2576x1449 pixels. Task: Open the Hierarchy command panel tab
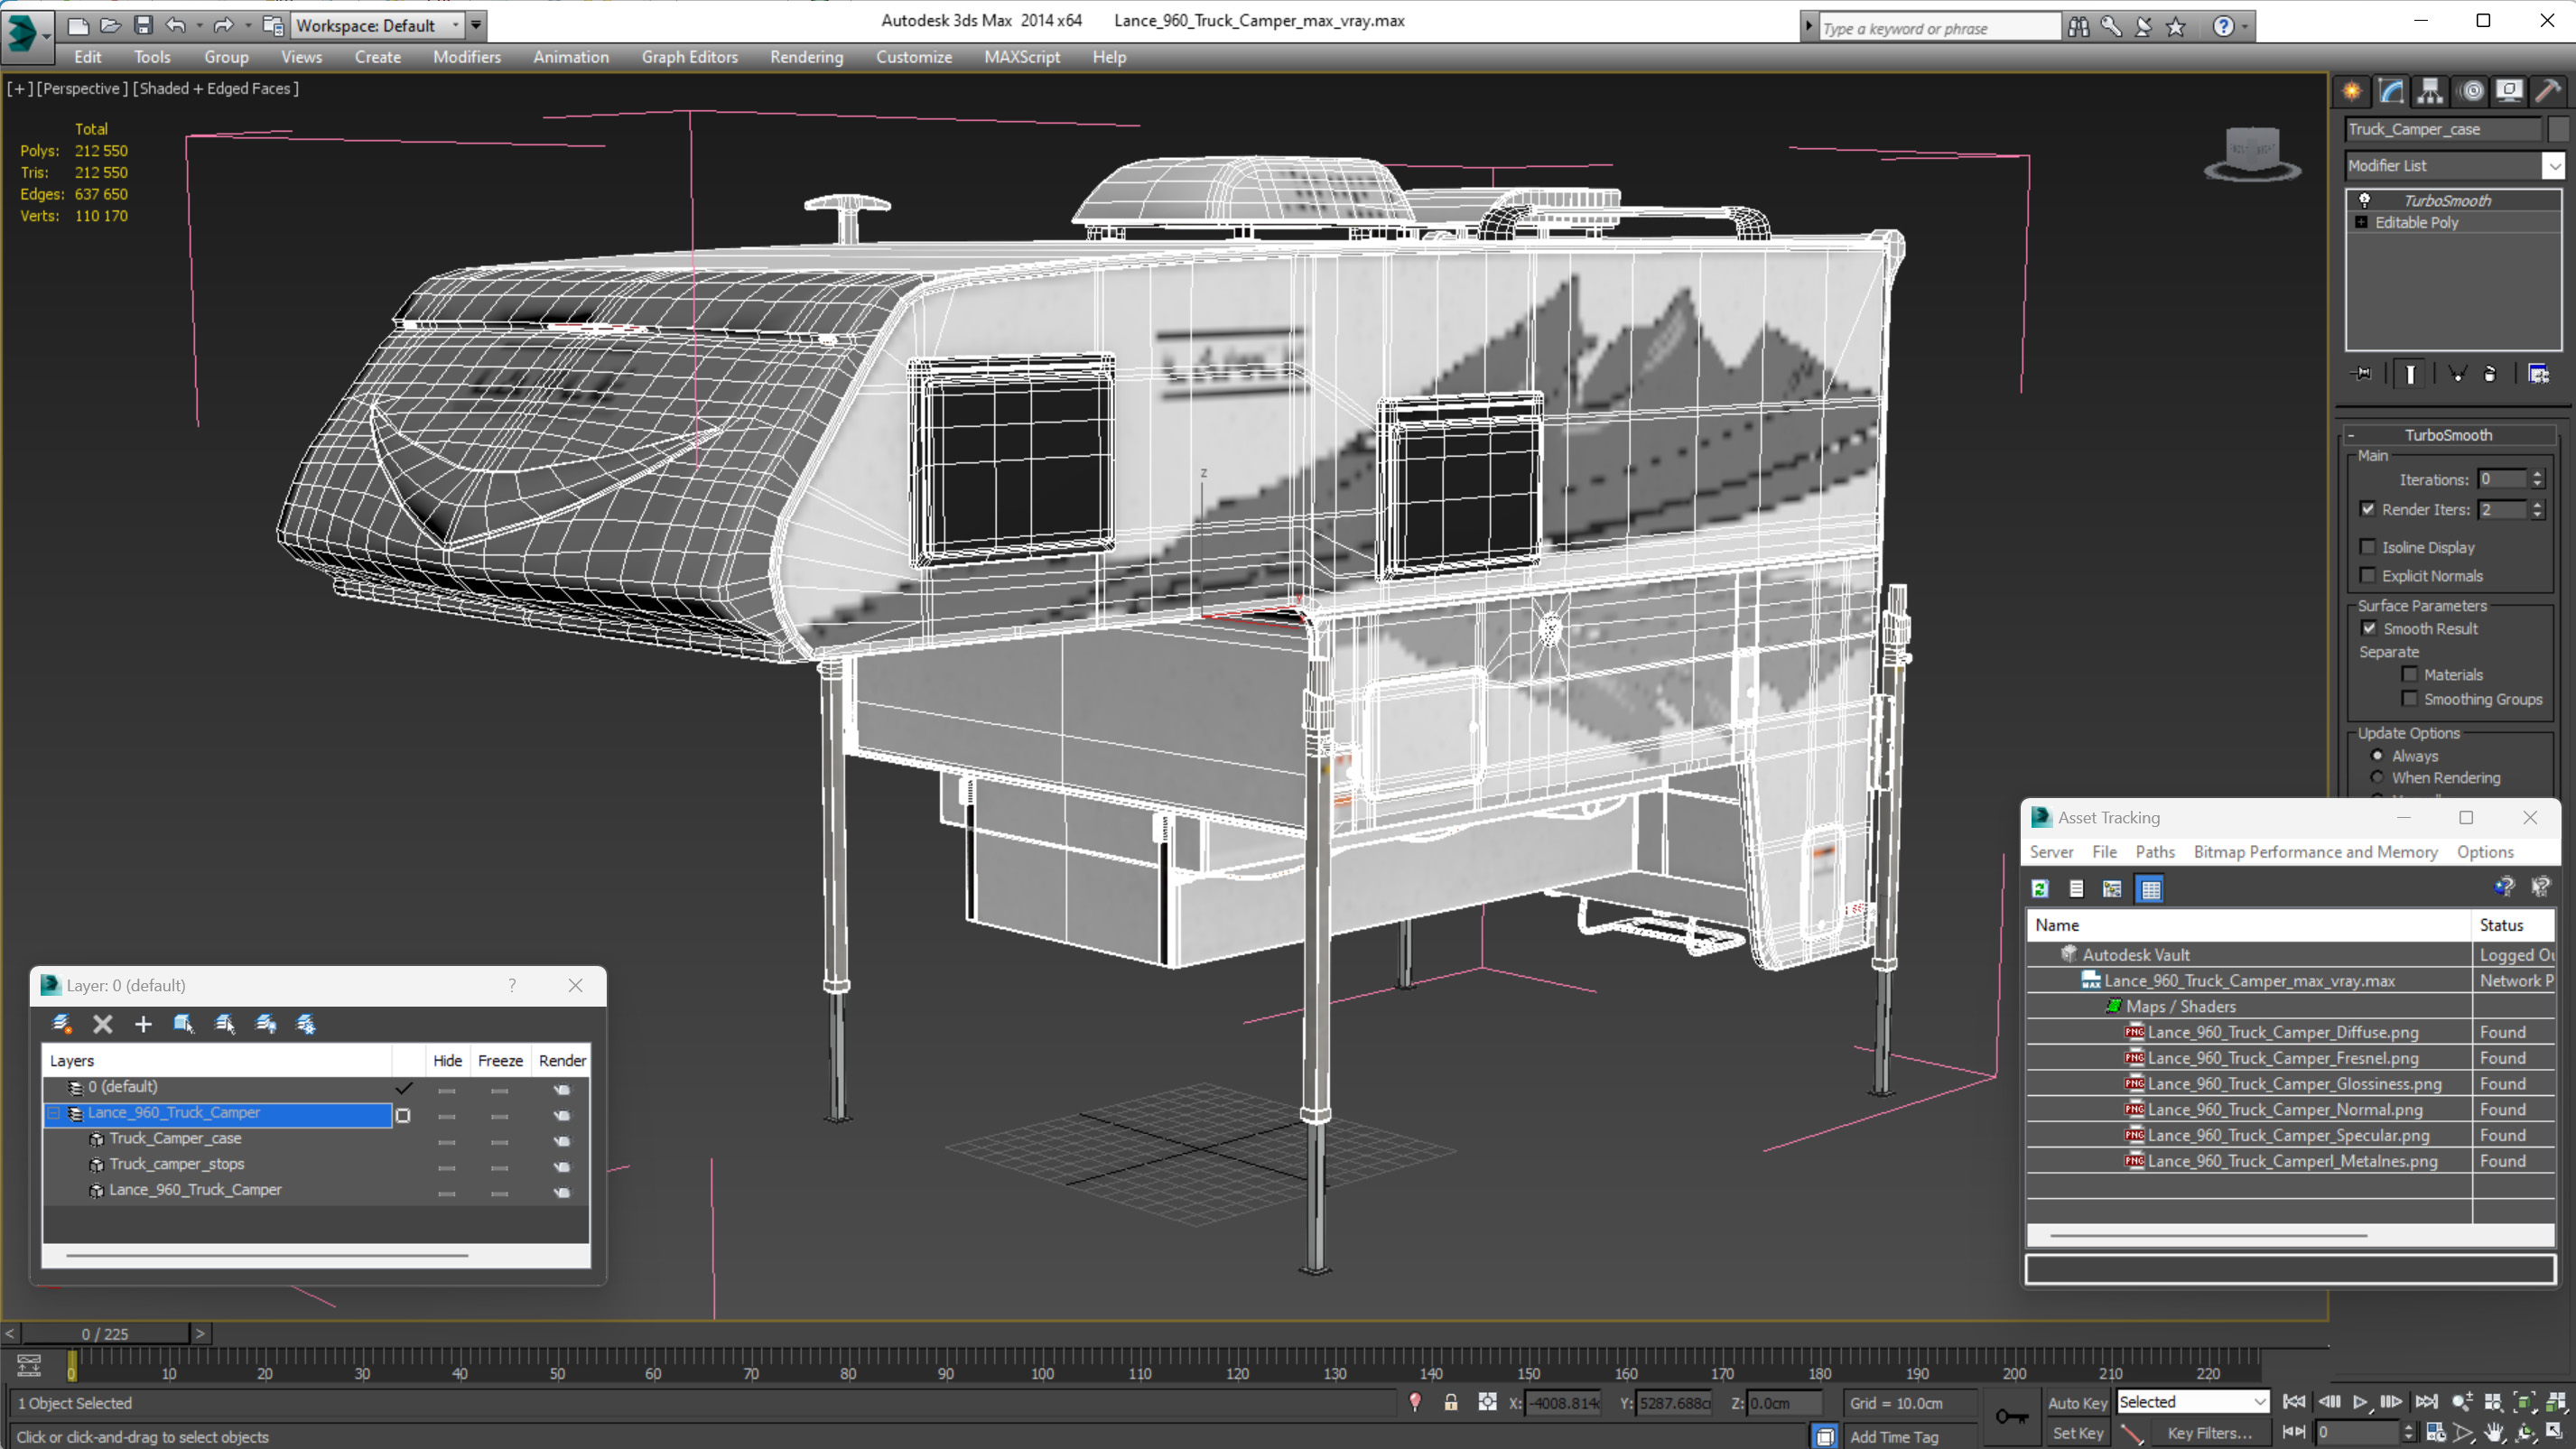click(x=2430, y=91)
